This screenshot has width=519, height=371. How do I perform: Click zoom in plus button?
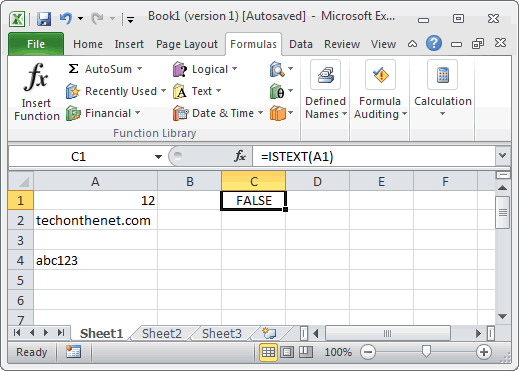coord(484,352)
